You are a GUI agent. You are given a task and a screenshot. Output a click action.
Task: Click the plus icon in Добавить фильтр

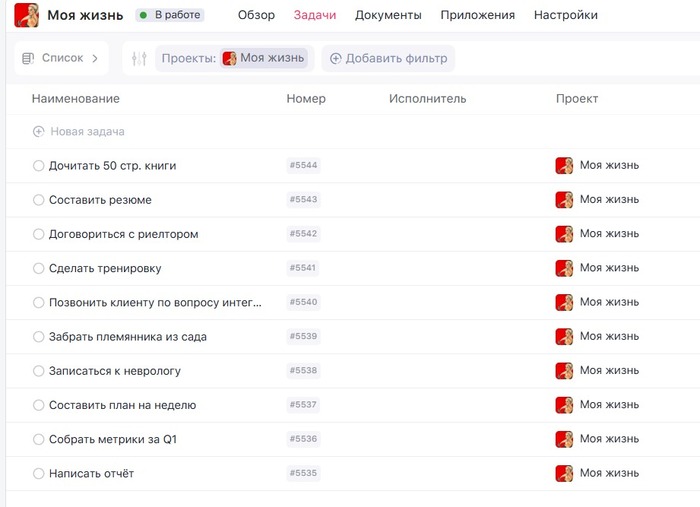pos(336,58)
